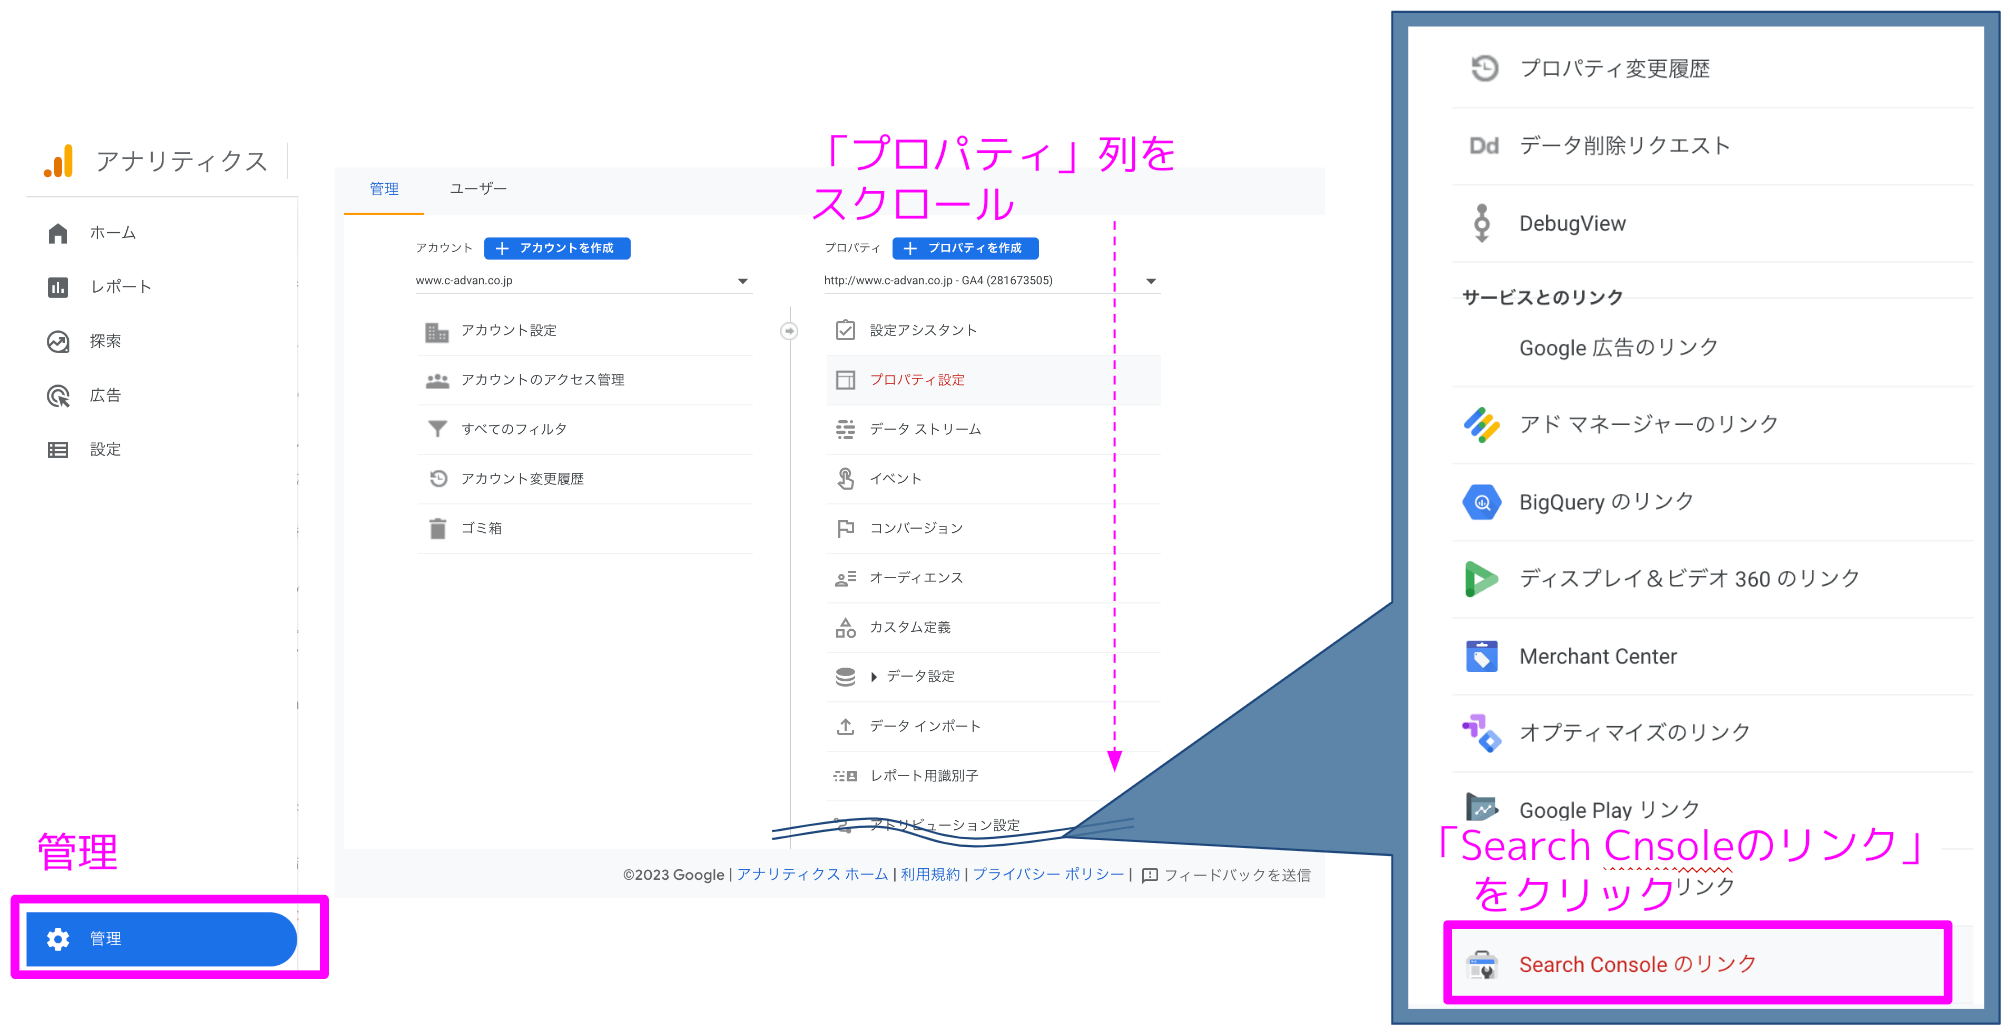Open 設定アシスタント checkbox icon

coord(845,330)
